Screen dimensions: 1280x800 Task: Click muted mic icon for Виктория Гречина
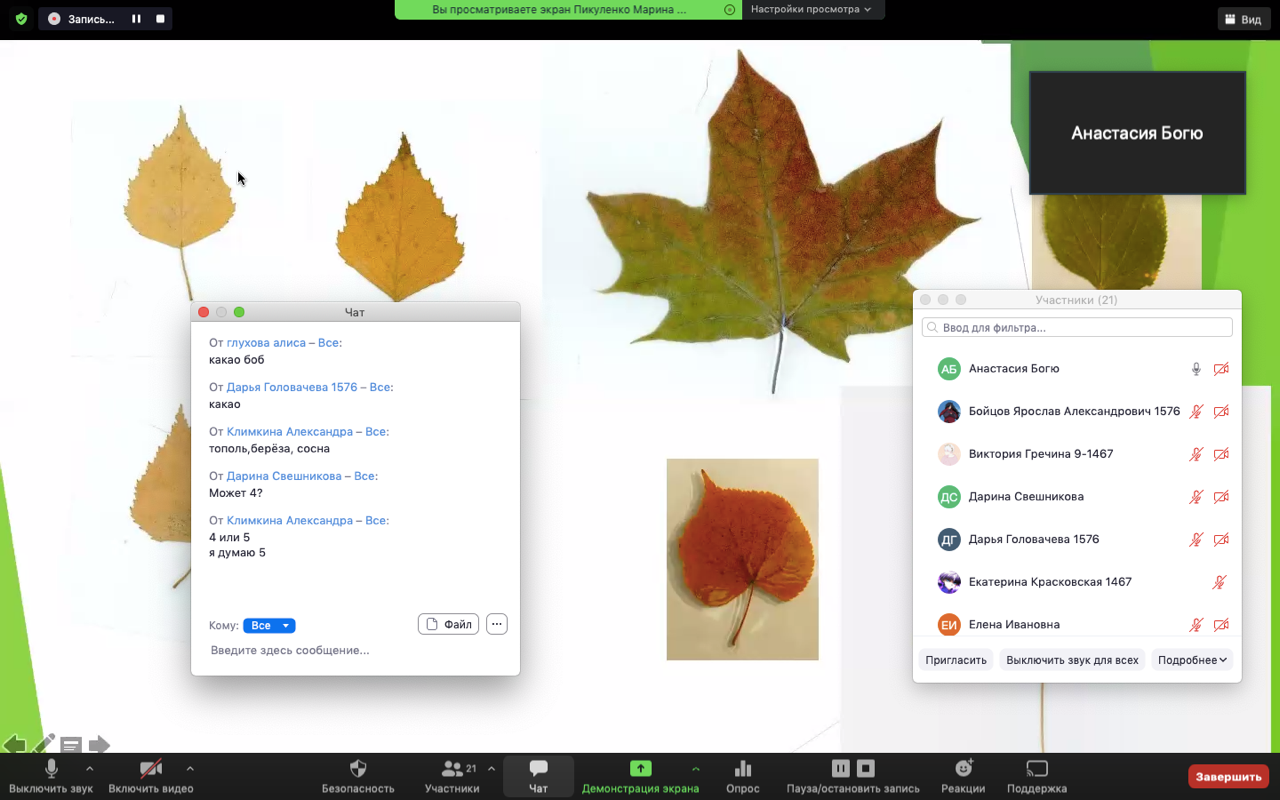tap(1196, 454)
